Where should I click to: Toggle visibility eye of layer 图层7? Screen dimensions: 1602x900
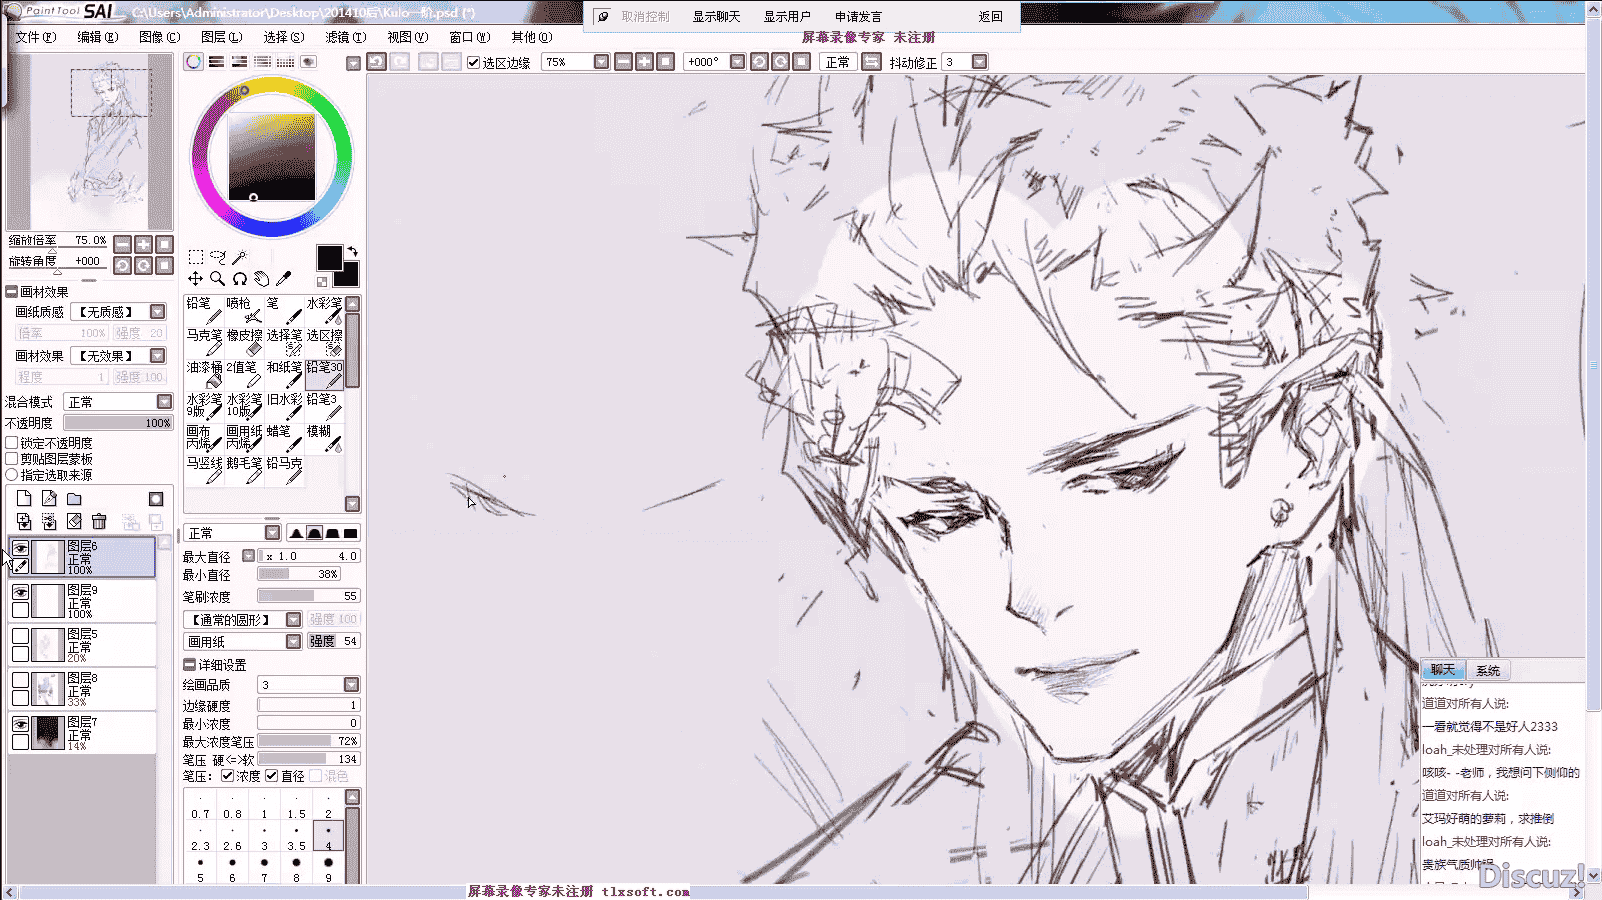[x=20, y=724]
